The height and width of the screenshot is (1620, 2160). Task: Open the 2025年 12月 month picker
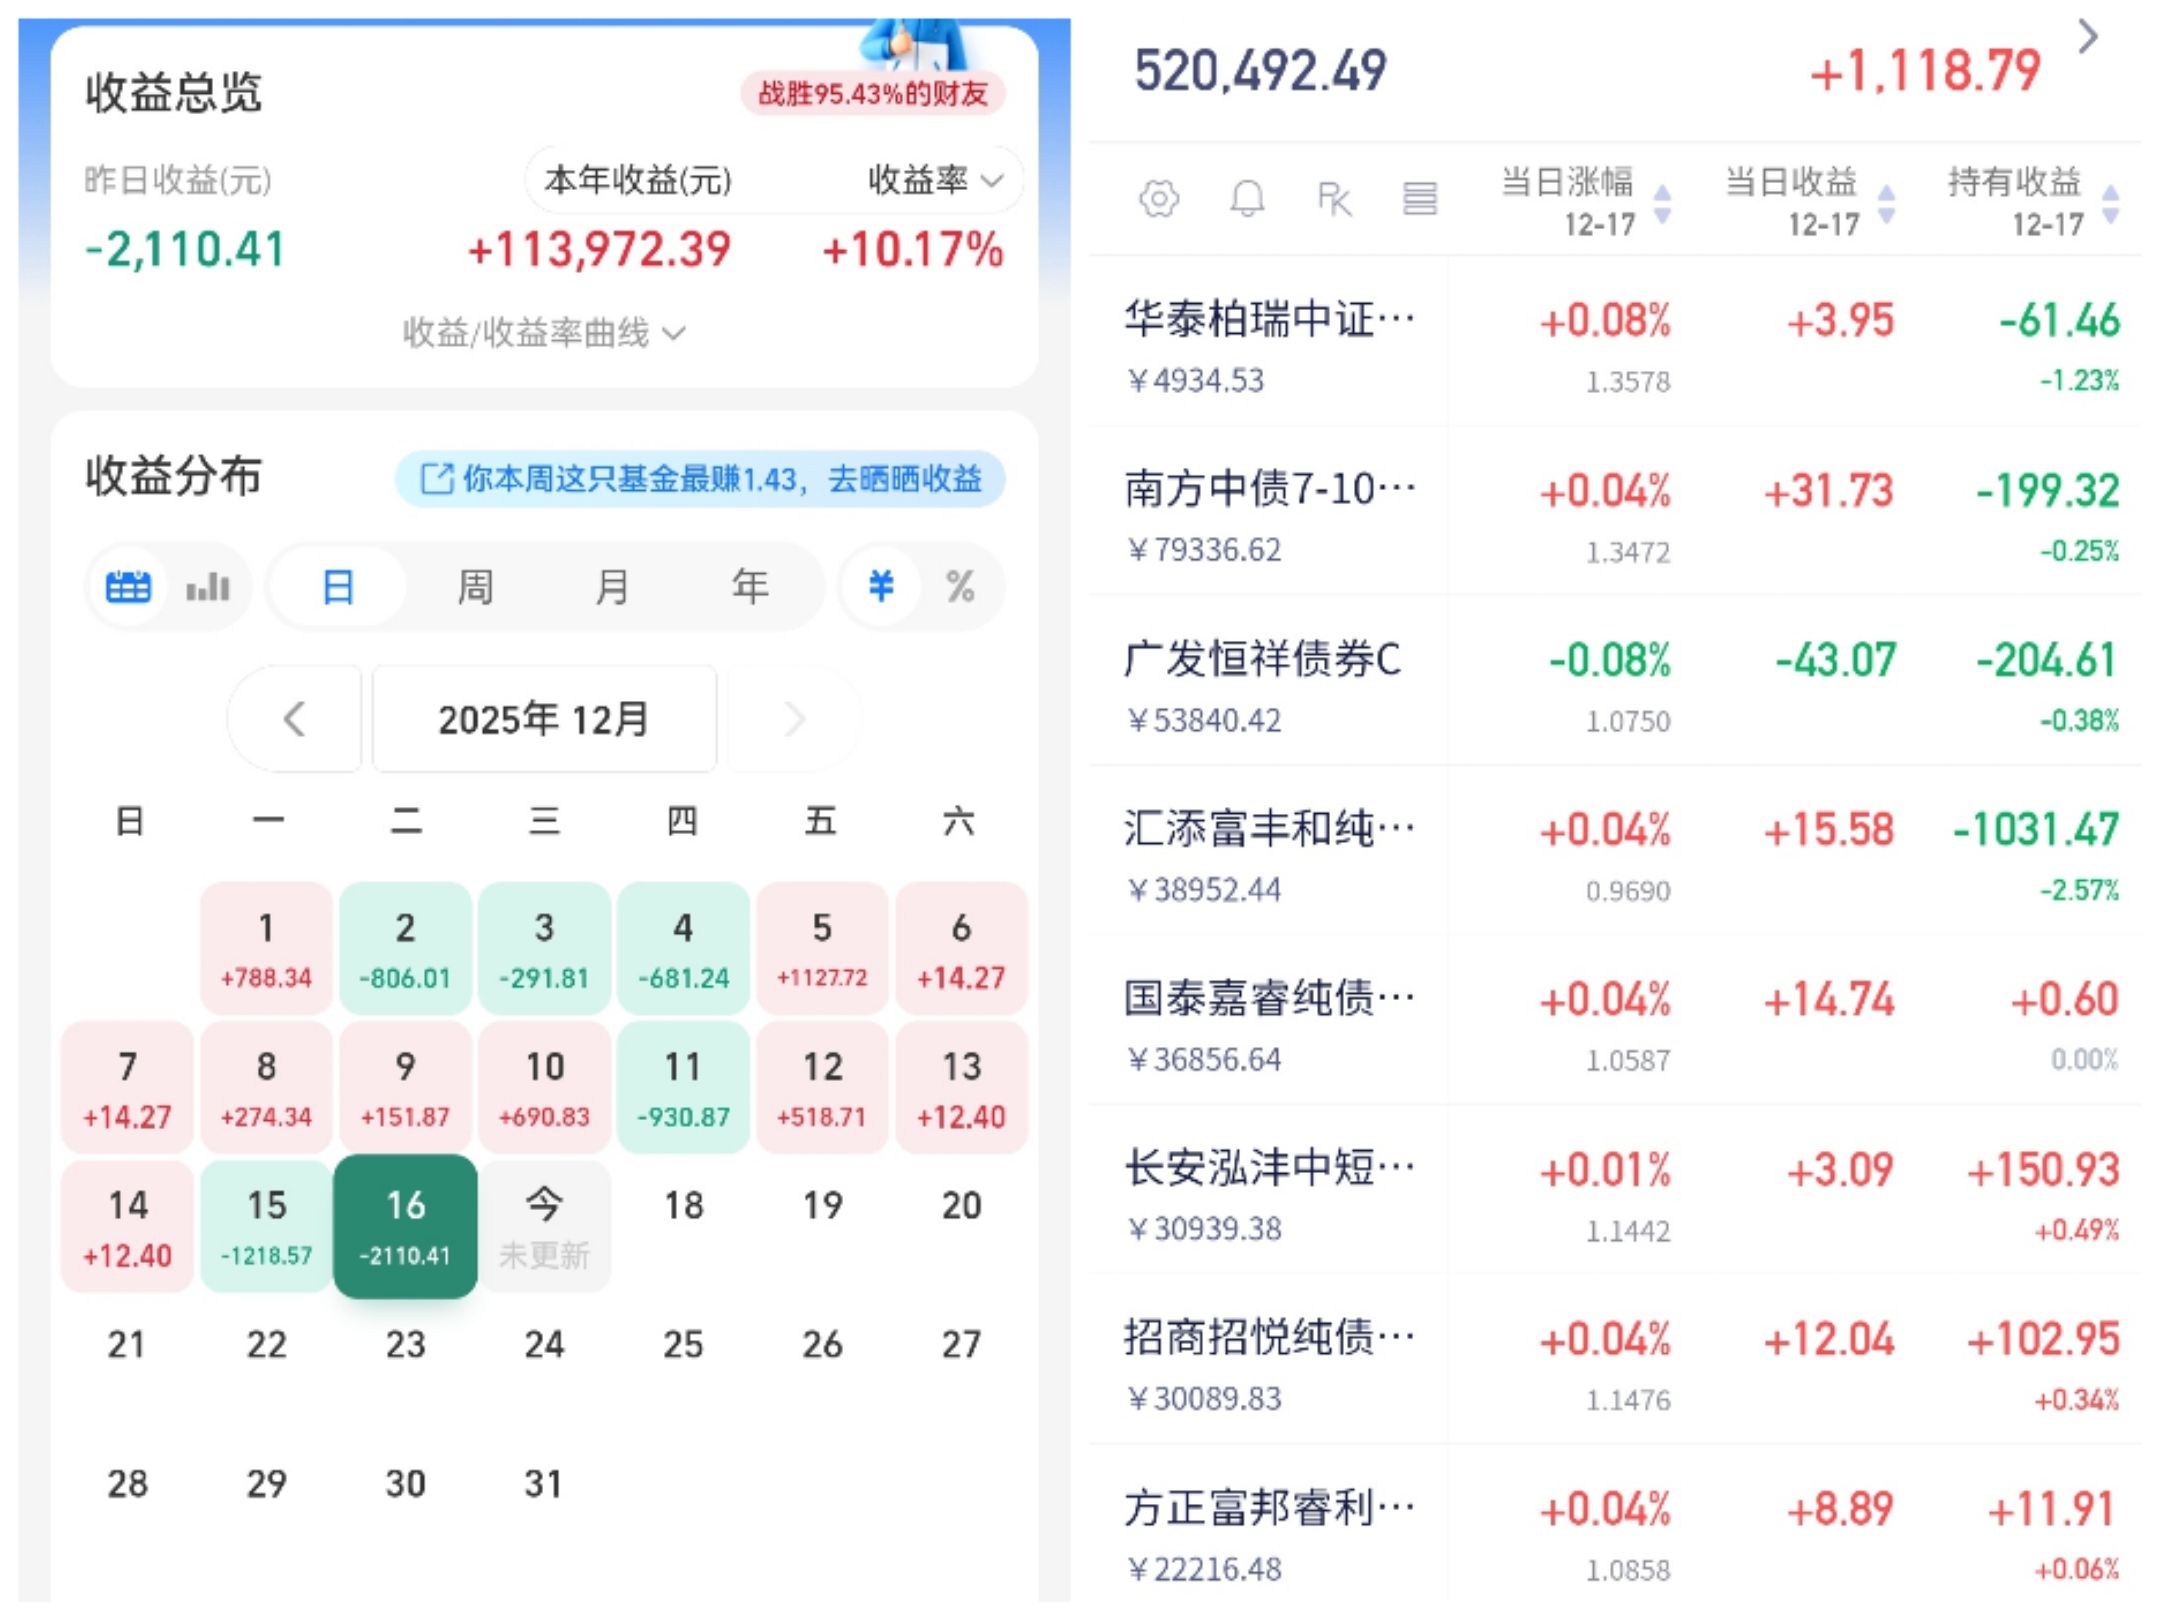[x=544, y=719]
